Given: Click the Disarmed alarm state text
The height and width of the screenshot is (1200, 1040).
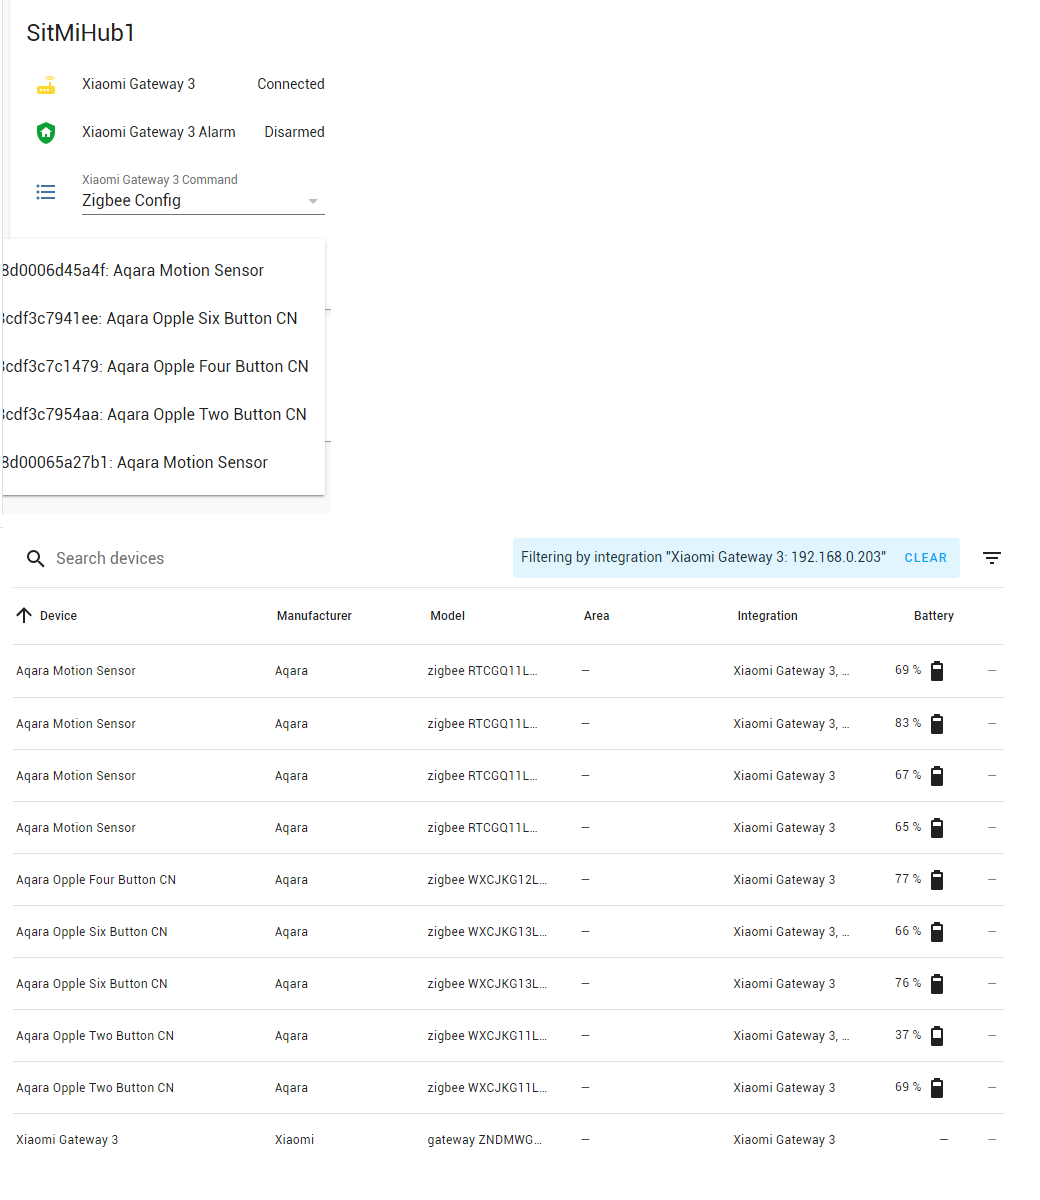Looking at the screenshot, I should click(294, 132).
